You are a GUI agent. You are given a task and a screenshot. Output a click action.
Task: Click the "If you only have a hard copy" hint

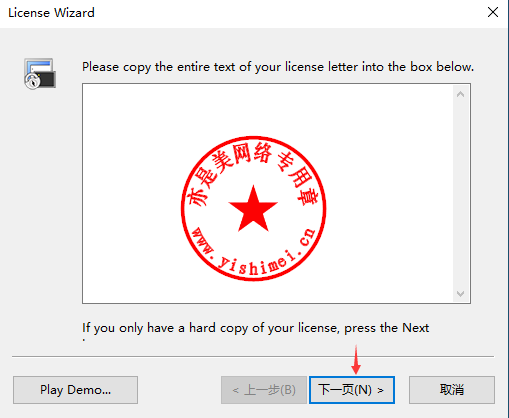point(255,328)
